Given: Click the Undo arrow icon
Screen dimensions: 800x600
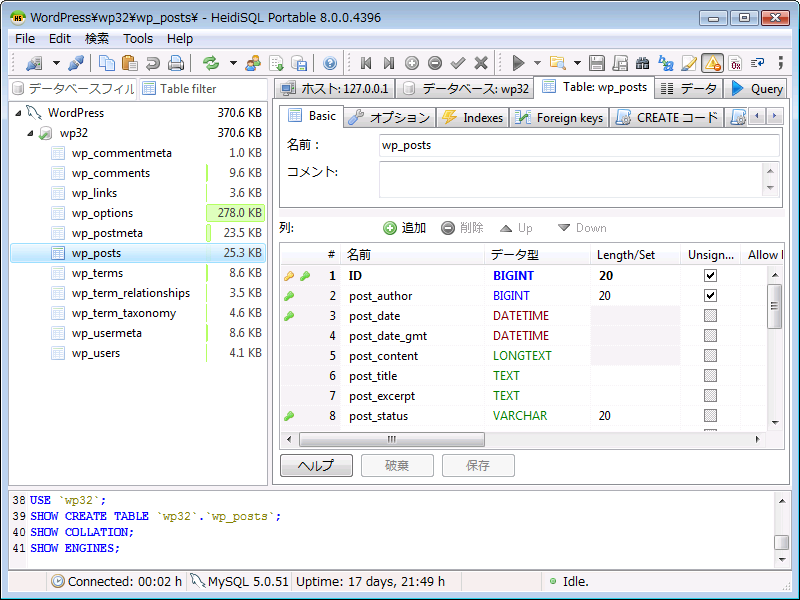Looking at the screenshot, I should (153, 63).
